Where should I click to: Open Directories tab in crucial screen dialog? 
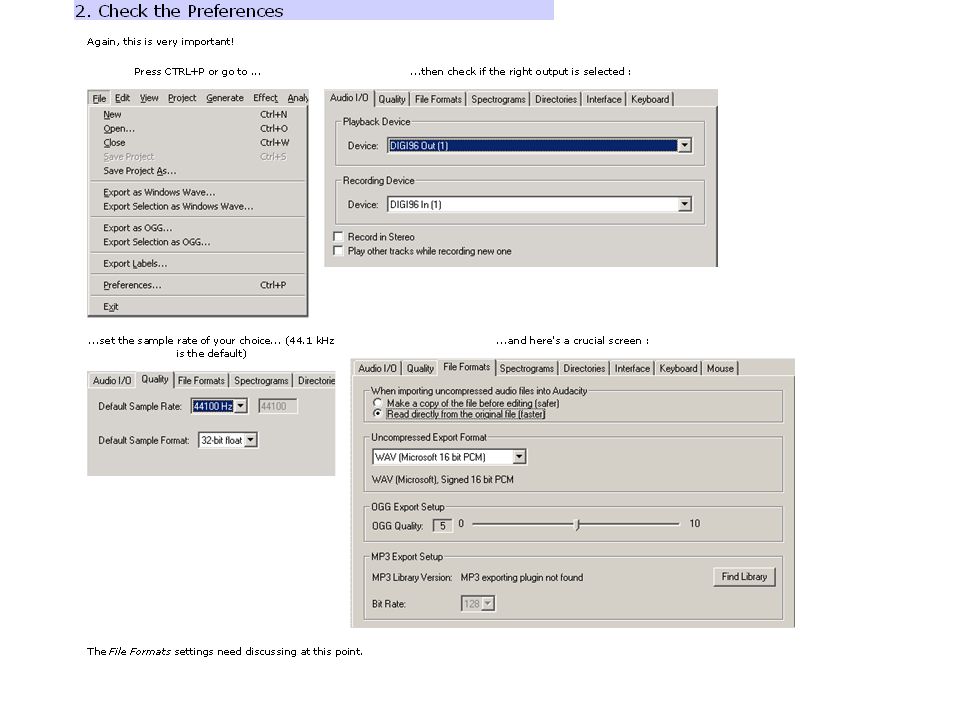584,369
